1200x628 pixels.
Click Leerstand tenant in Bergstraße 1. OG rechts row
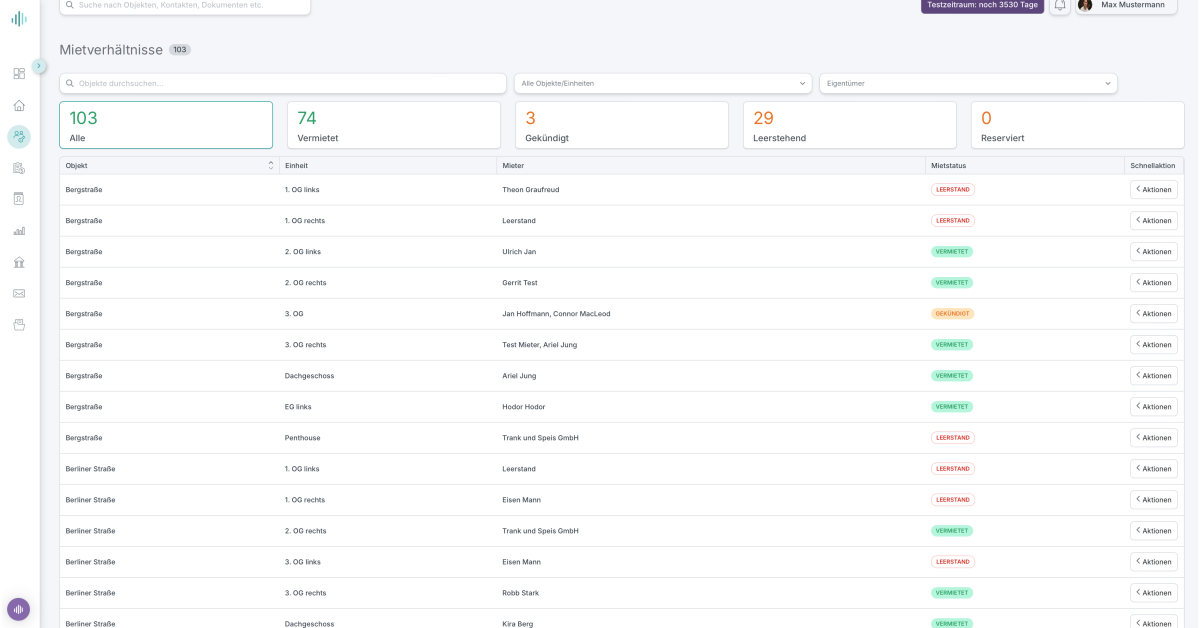coord(520,220)
